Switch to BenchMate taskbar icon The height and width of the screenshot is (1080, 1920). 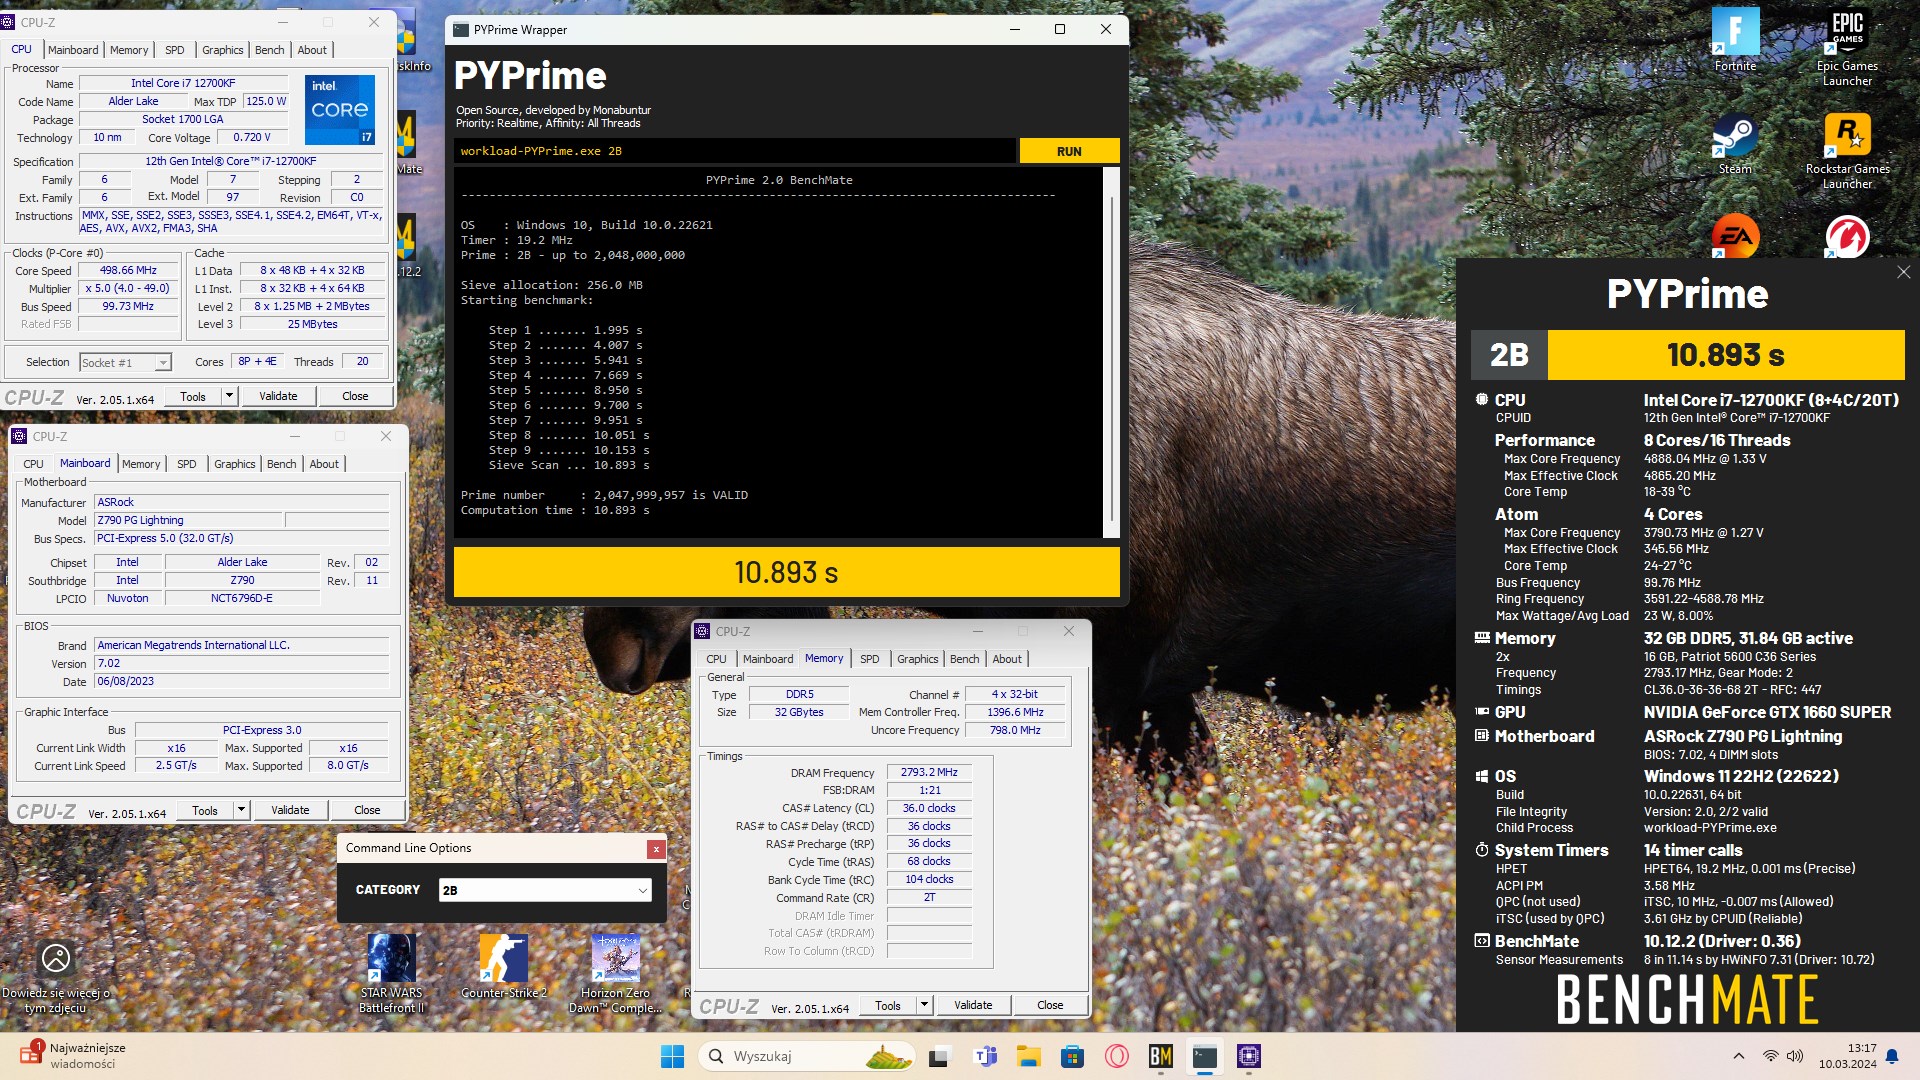click(1161, 1056)
